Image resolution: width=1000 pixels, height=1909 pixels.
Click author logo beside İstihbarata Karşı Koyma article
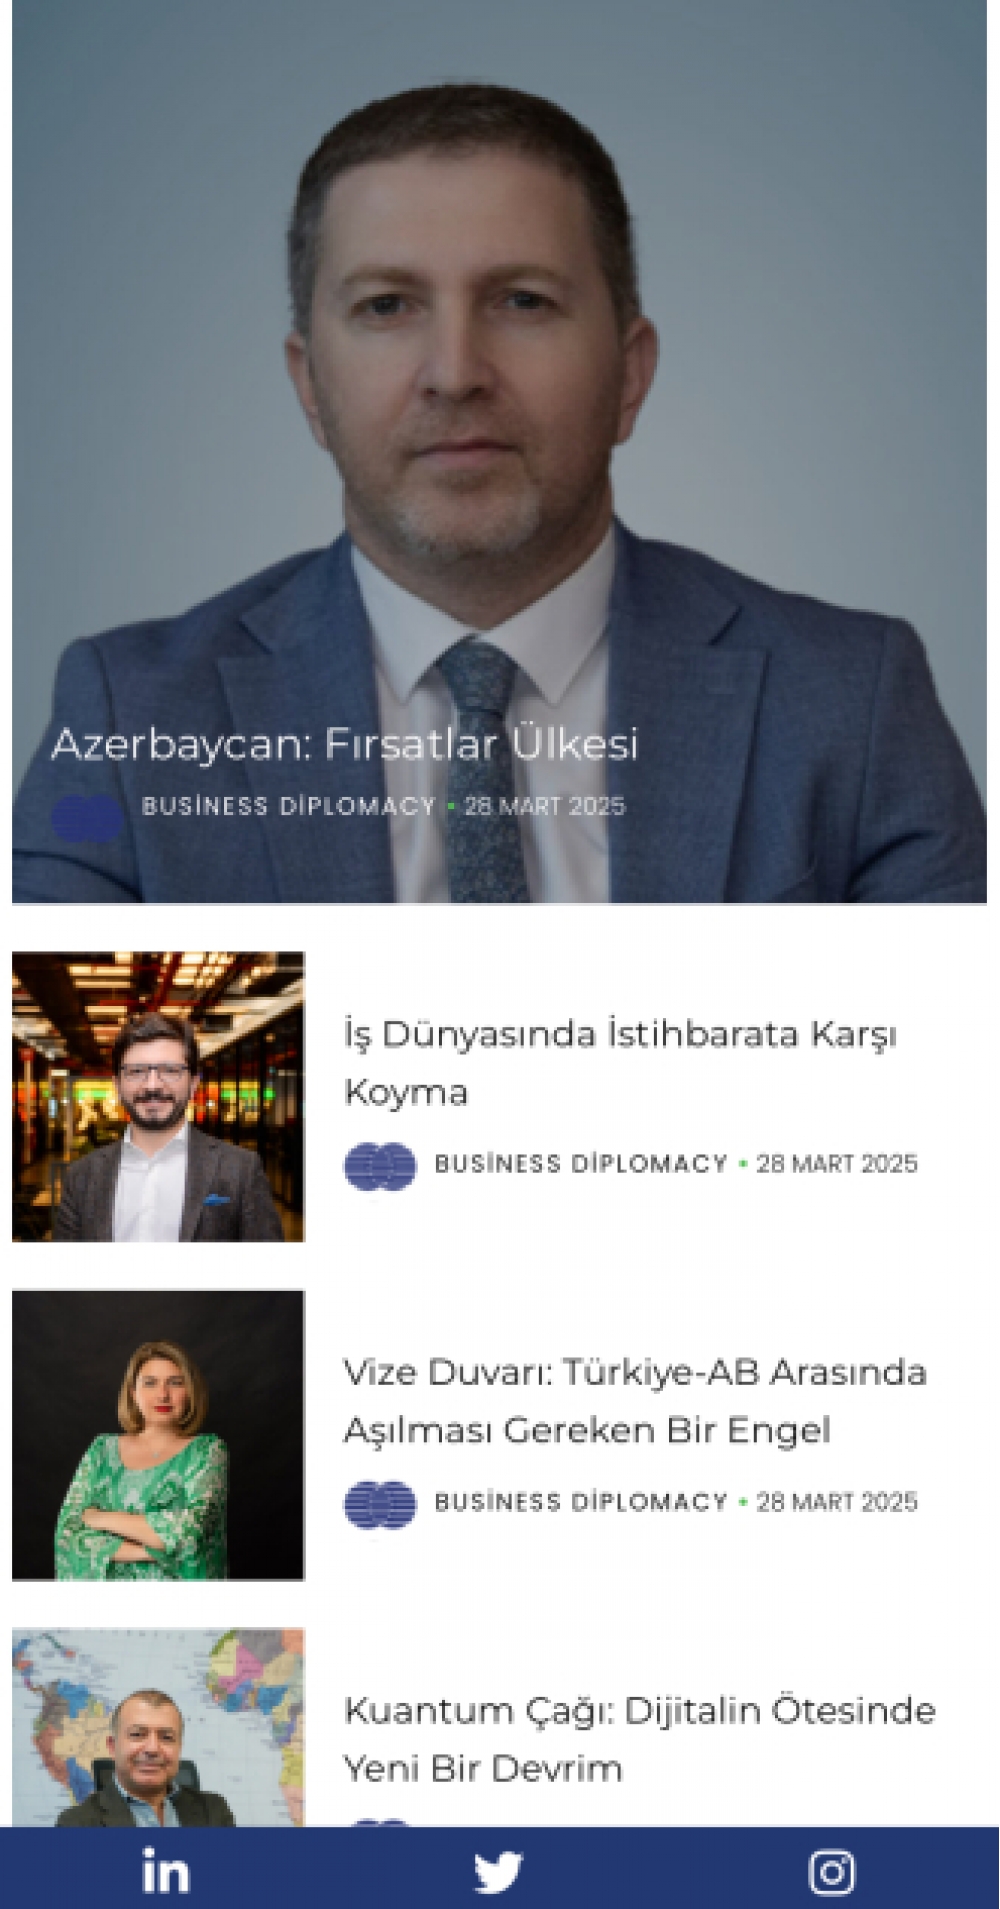coord(379,1165)
